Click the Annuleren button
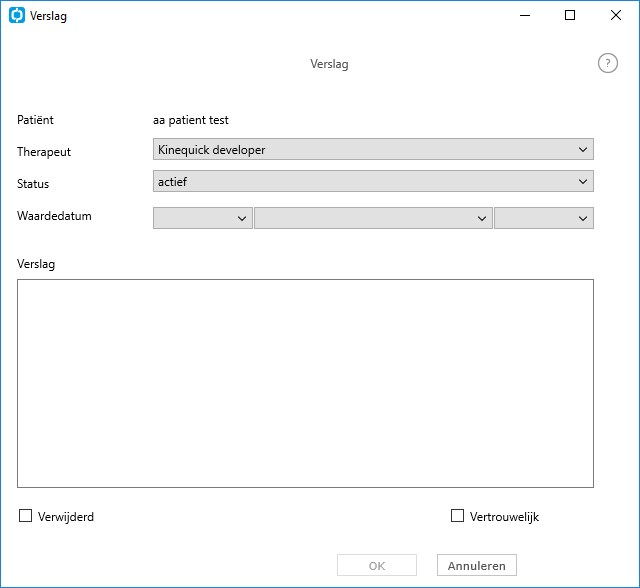Image resolution: width=640 pixels, height=588 pixels. [x=477, y=565]
